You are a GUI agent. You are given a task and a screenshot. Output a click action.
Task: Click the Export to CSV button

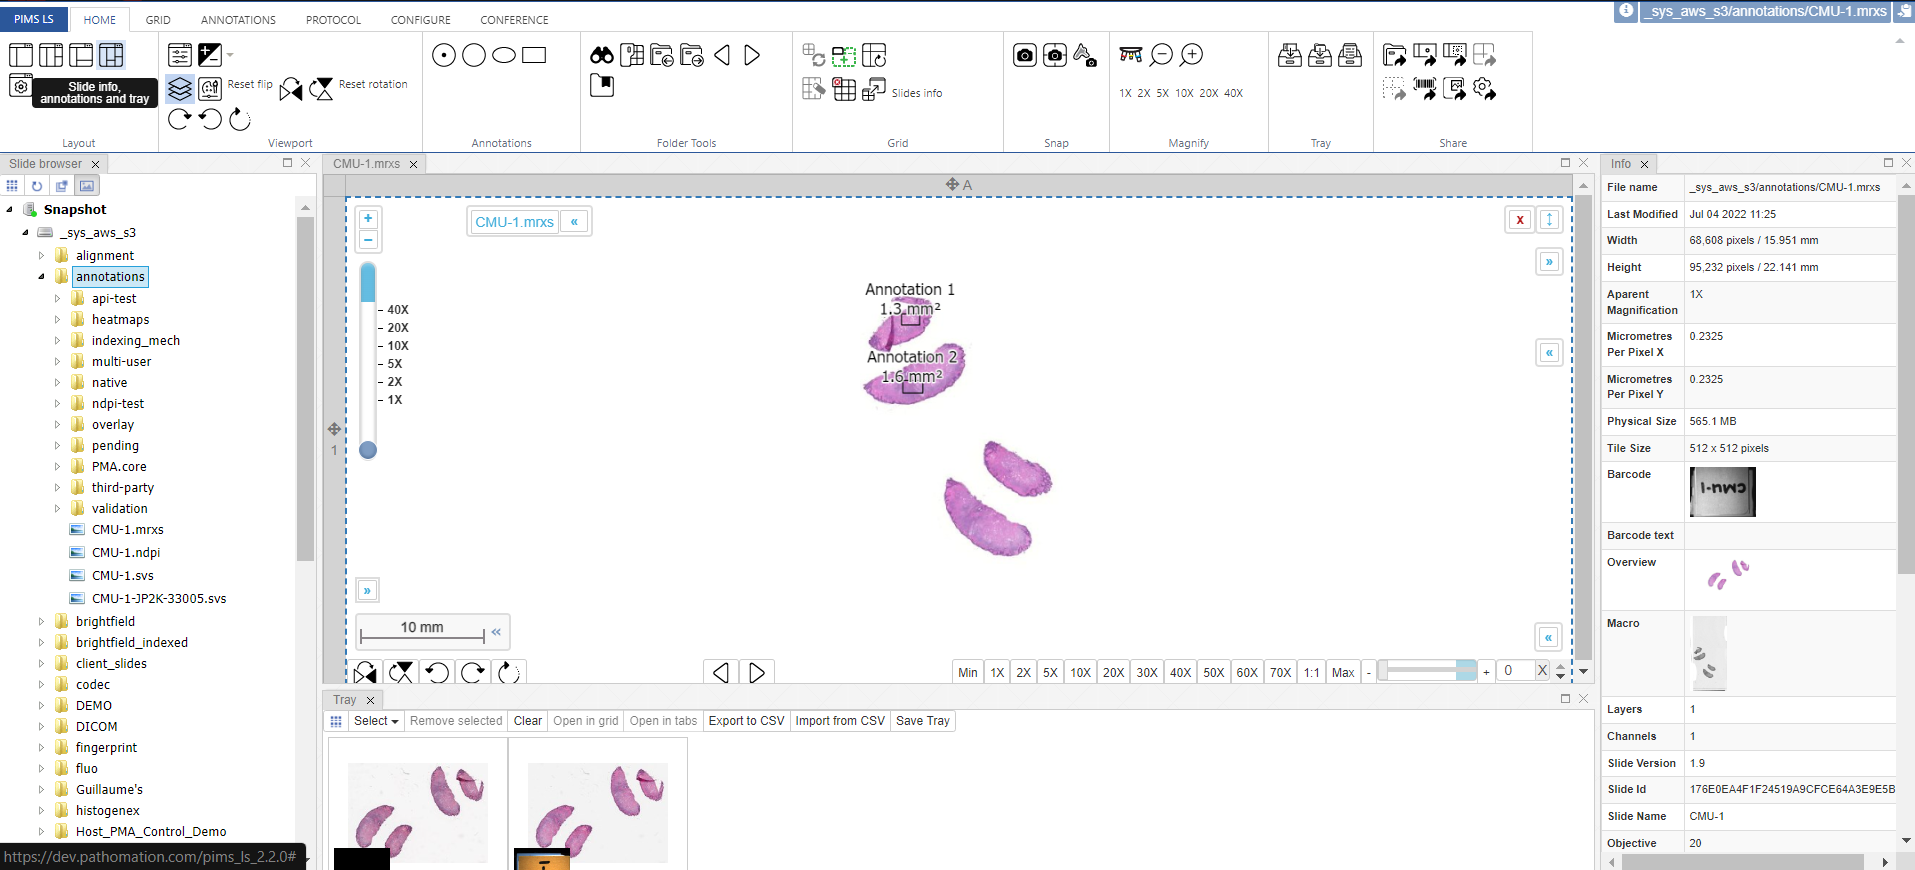tap(746, 721)
